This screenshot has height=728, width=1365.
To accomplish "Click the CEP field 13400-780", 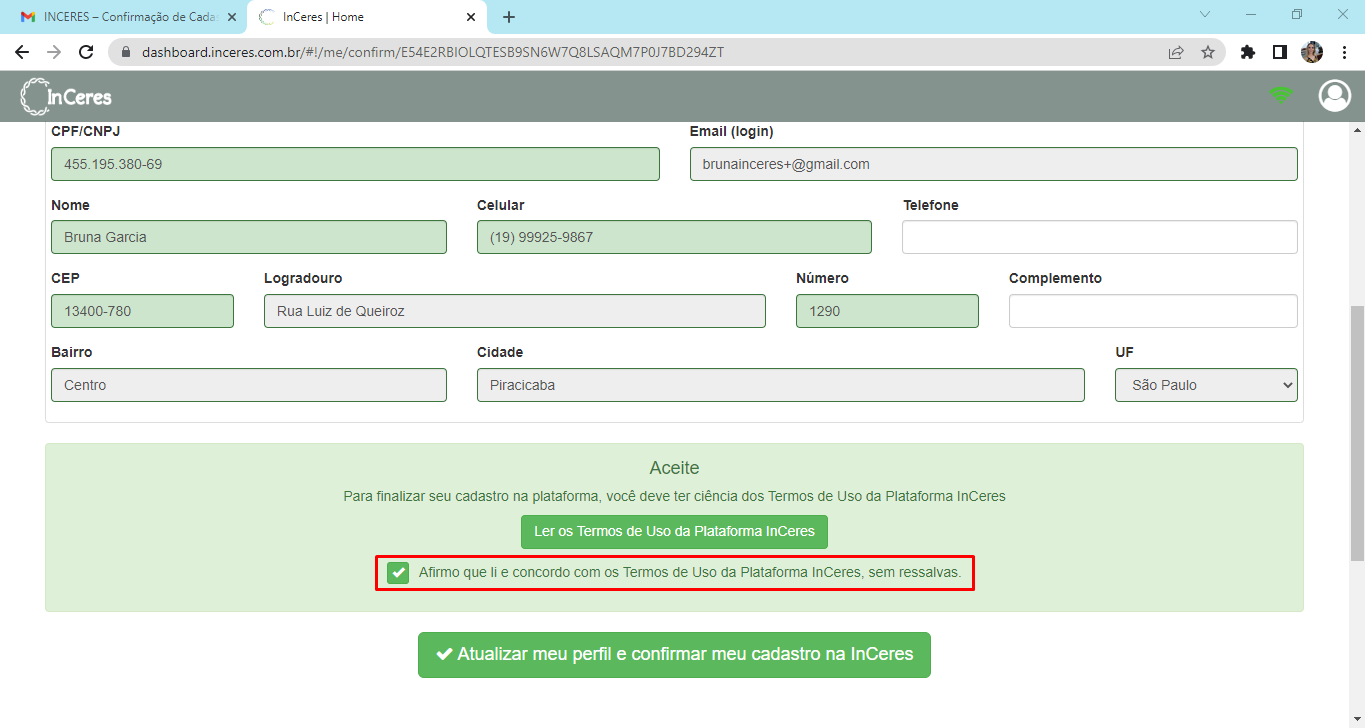I will (142, 311).
